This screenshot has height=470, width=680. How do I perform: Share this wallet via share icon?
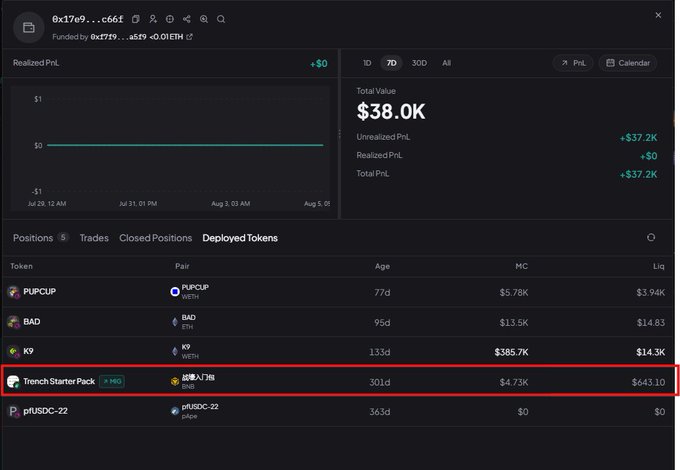(x=186, y=19)
